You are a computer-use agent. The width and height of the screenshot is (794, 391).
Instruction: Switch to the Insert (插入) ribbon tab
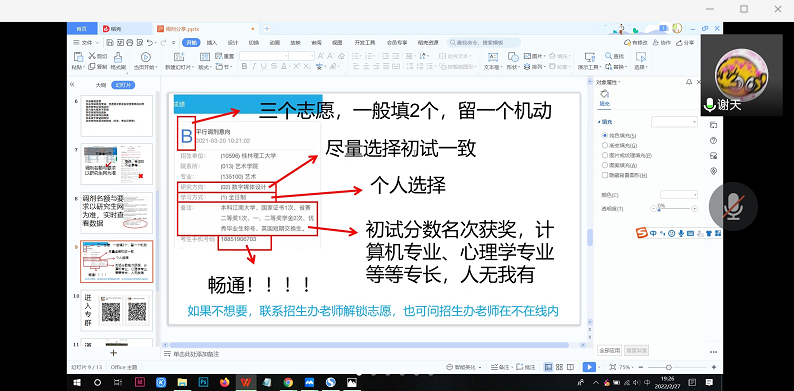pyautogui.click(x=212, y=43)
